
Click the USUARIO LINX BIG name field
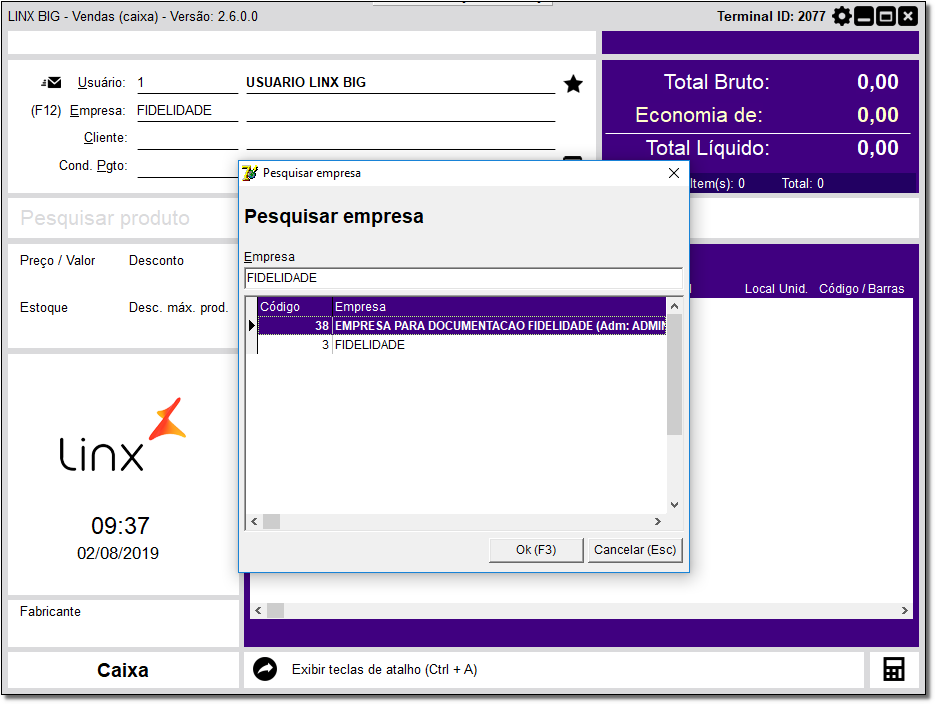tap(400, 83)
